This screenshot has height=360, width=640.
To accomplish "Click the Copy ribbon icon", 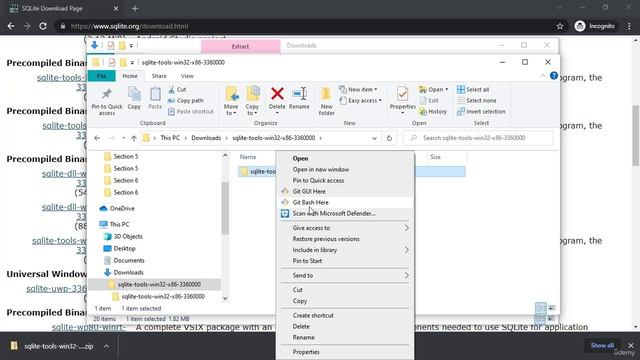I will pos(134,98).
